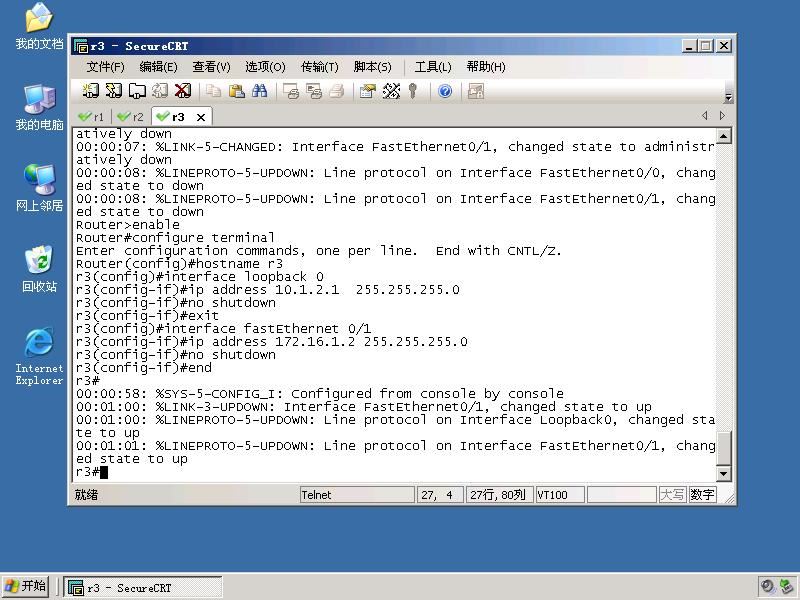Open the 帮助(H) menu
The image size is (800, 600).
click(486, 67)
